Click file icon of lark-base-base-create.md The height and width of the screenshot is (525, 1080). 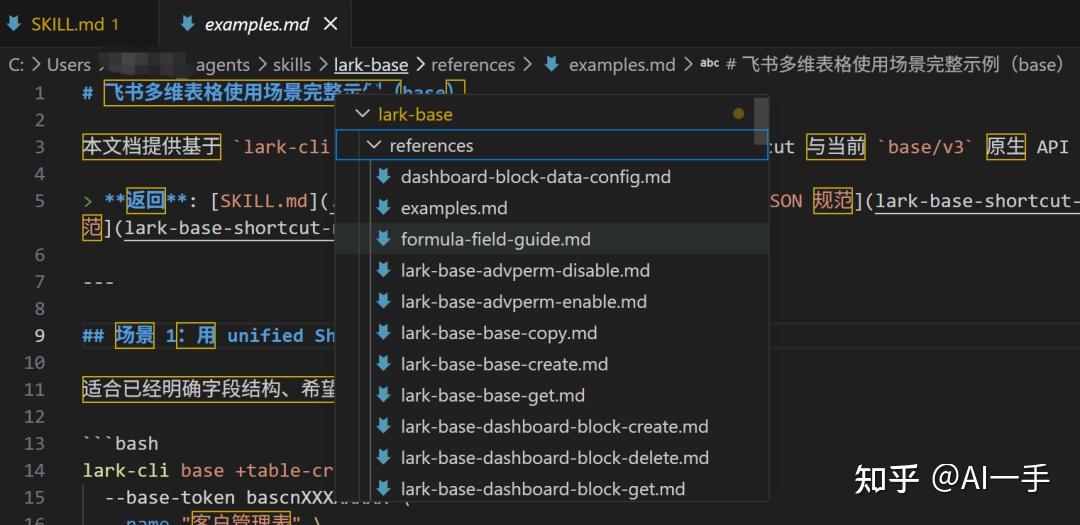click(x=384, y=364)
